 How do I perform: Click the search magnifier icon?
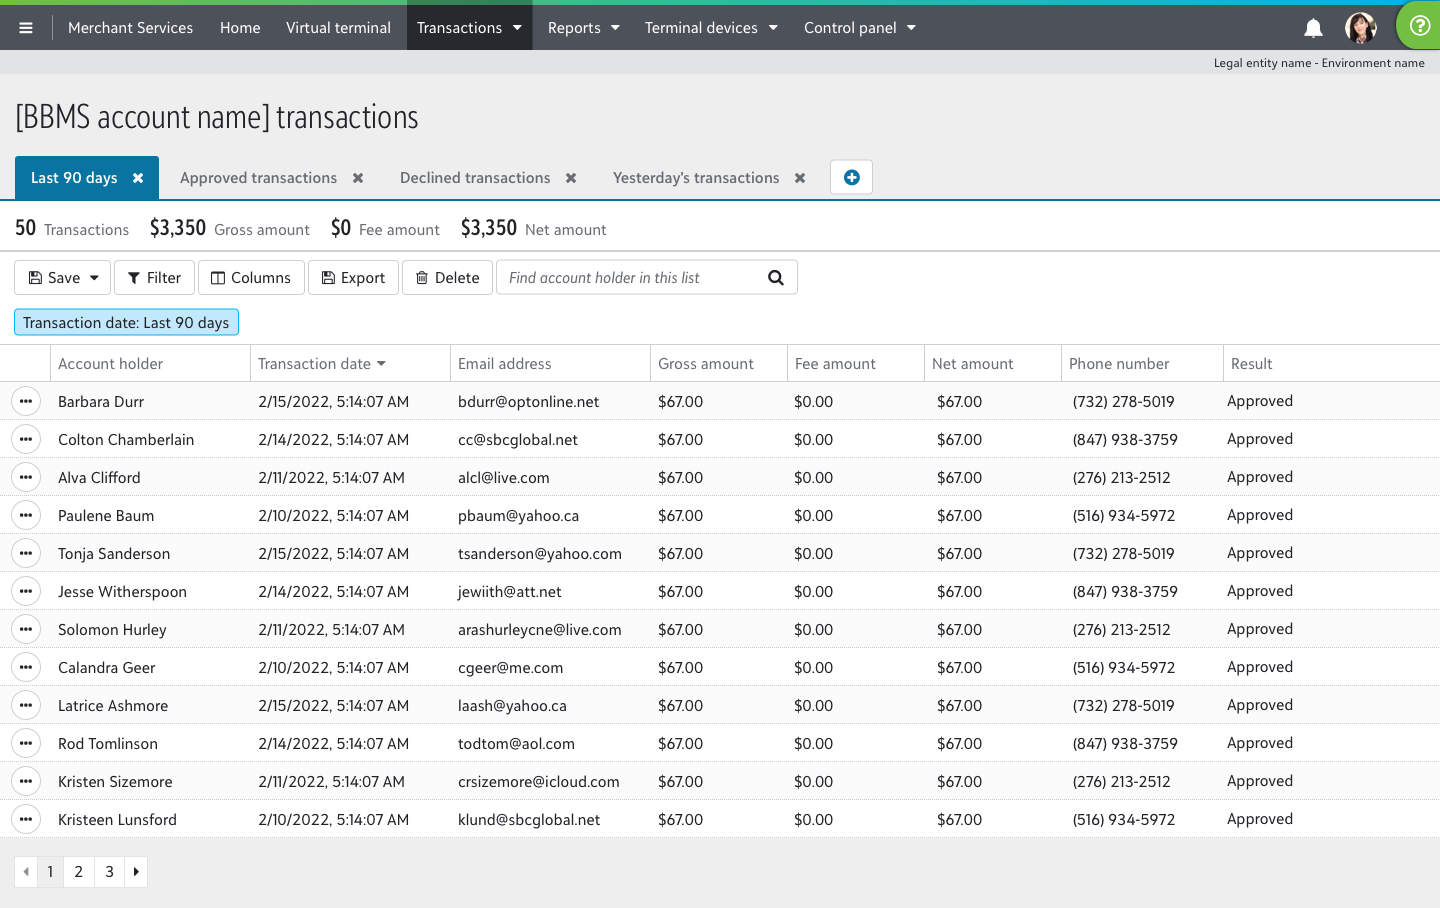[776, 277]
